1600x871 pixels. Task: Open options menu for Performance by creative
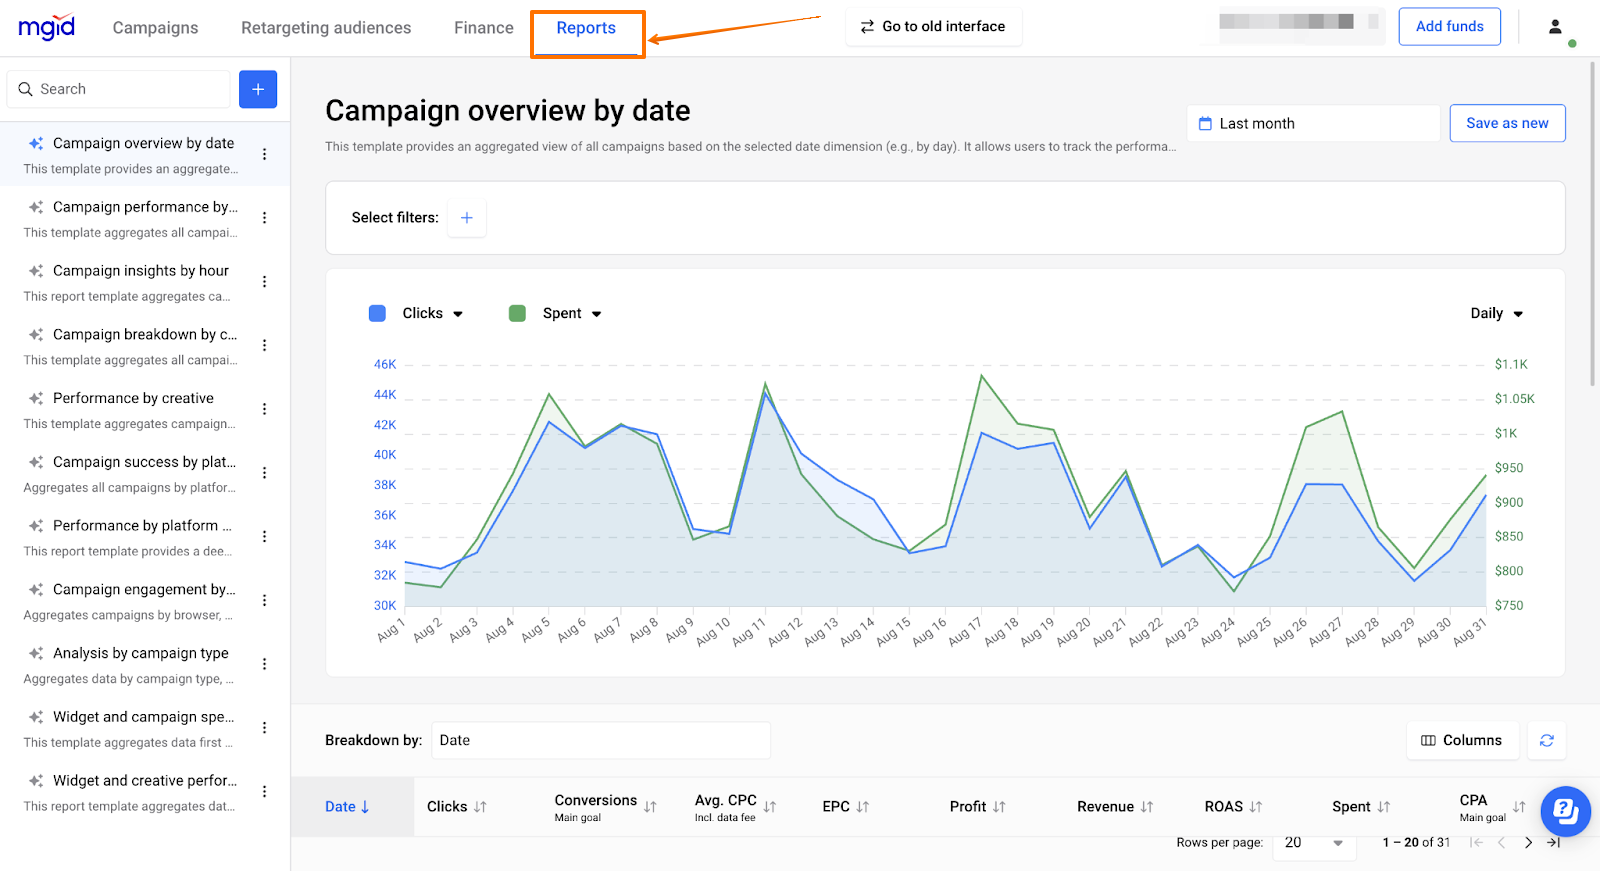click(264, 409)
